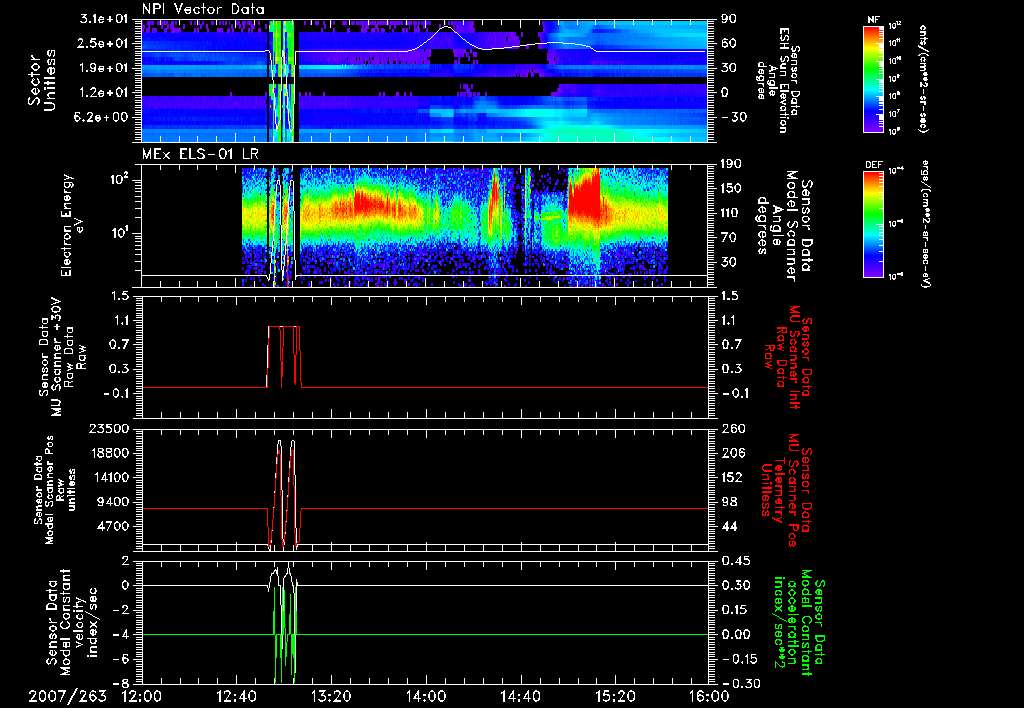Click the '60' sun elevation tick value

click(729, 43)
